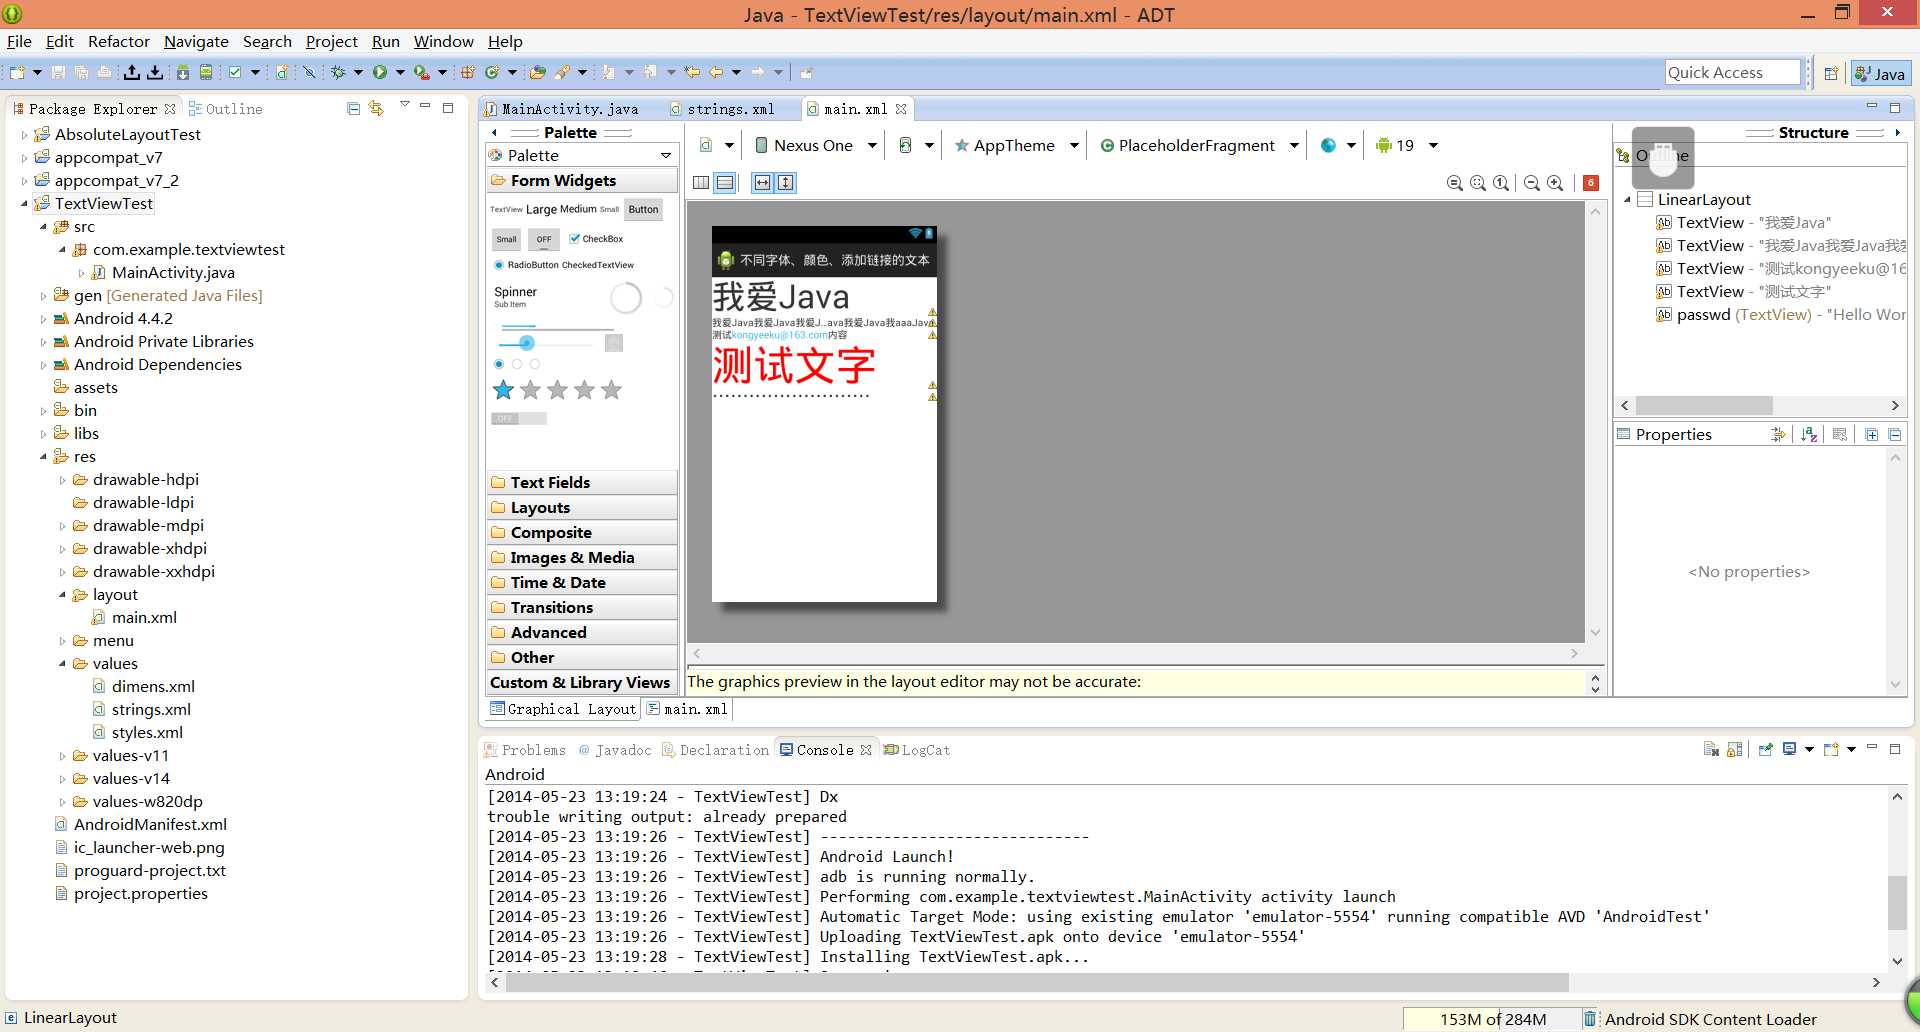Screen dimensions: 1920x1032
Task: Click the zoom to fit icon
Action: click(x=1478, y=182)
